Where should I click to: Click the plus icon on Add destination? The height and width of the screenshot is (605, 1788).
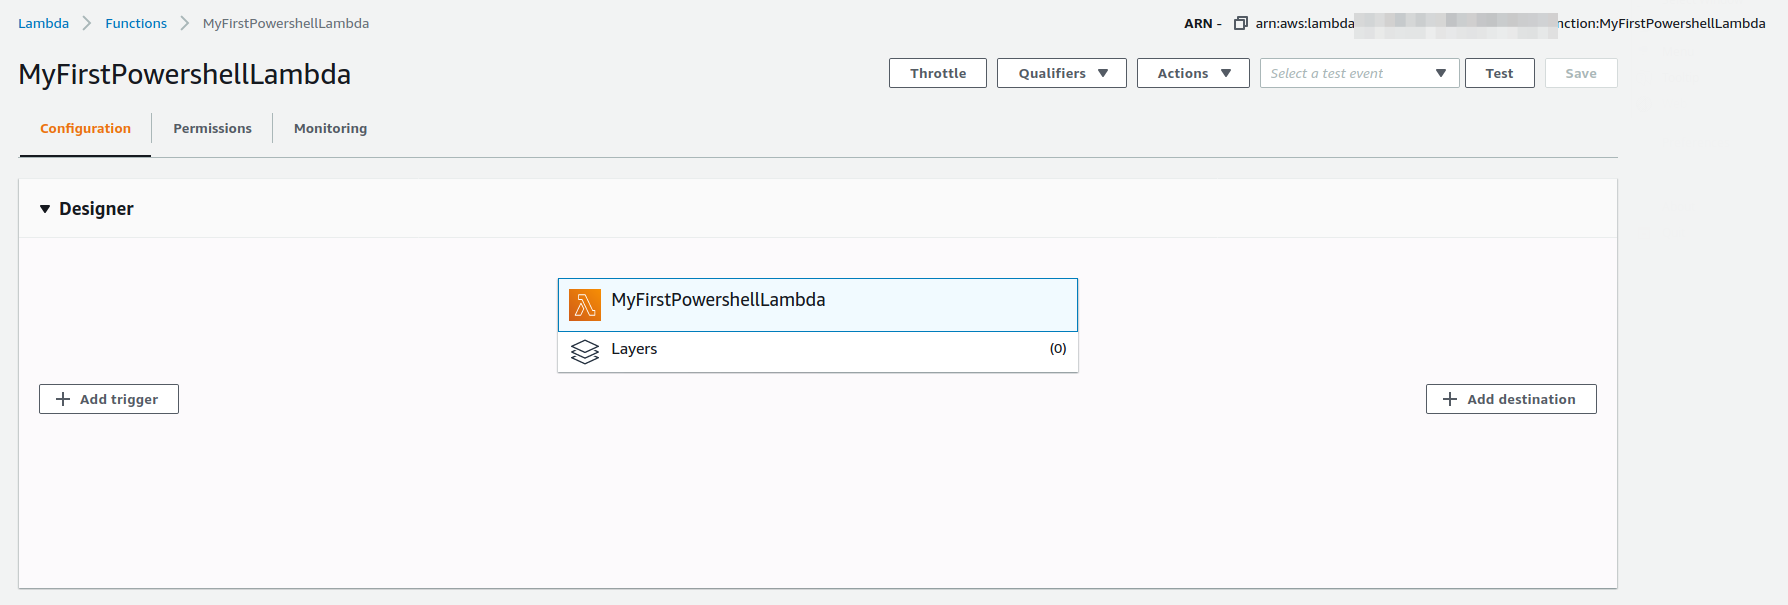(1450, 399)
